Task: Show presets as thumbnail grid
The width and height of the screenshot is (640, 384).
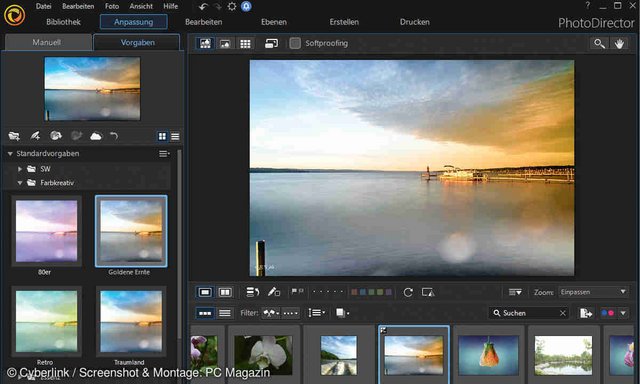Action: 162,136
